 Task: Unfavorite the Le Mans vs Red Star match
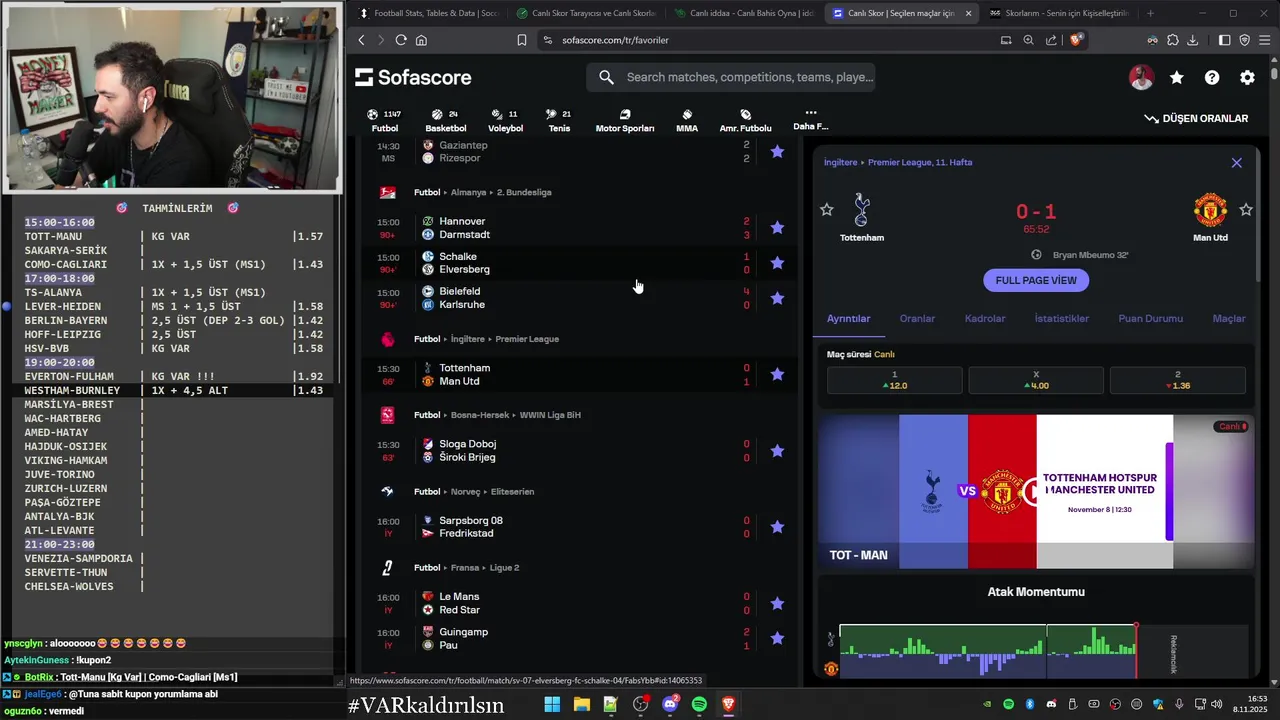[x=777, y=604]
